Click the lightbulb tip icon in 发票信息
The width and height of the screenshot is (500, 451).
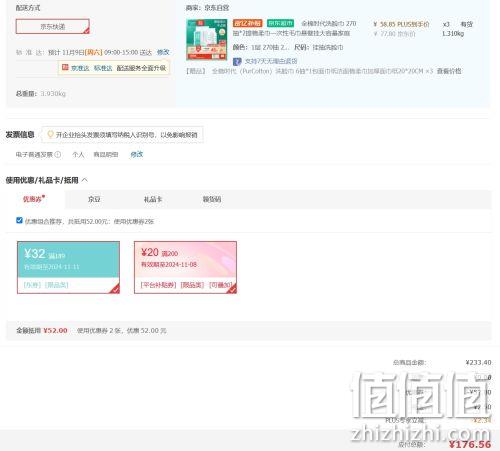pyautogui.click(x=50, y=134)
